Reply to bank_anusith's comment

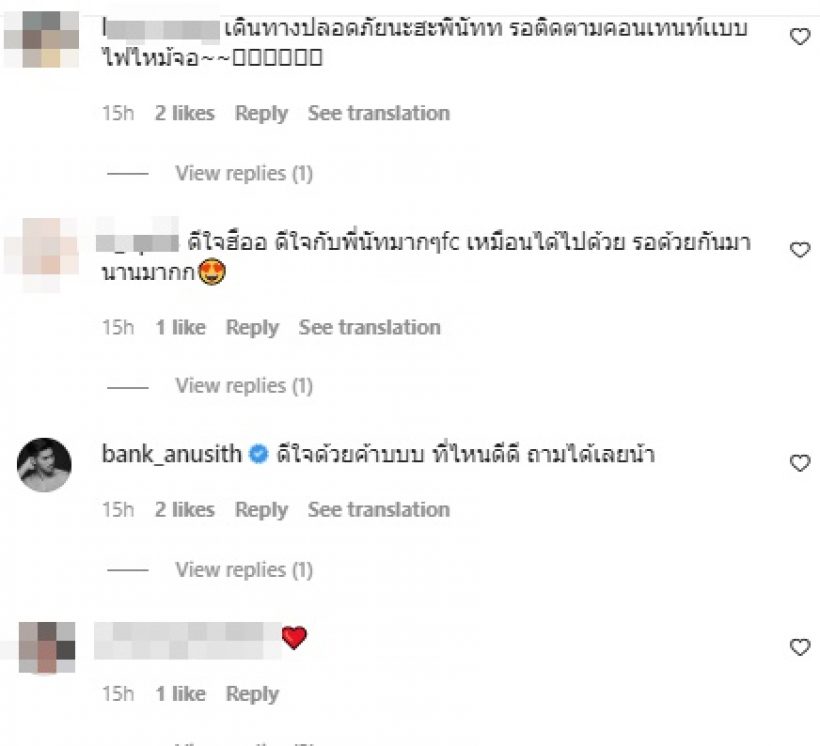261,510
